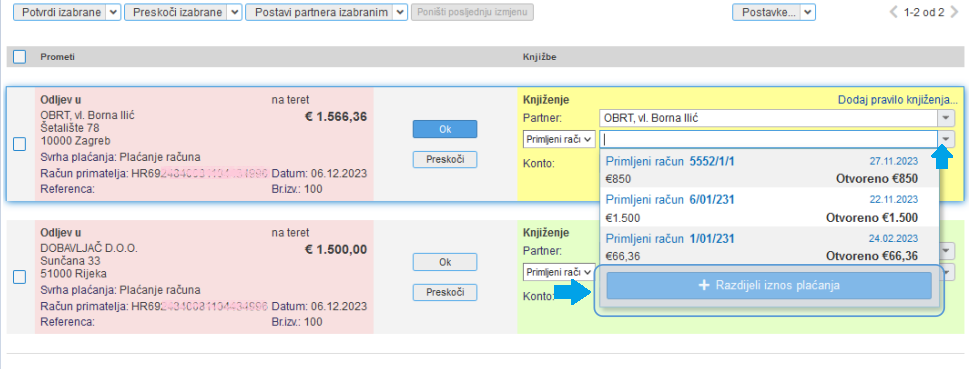Click Postavi partnera izabranim button

(x=320, y=12)
